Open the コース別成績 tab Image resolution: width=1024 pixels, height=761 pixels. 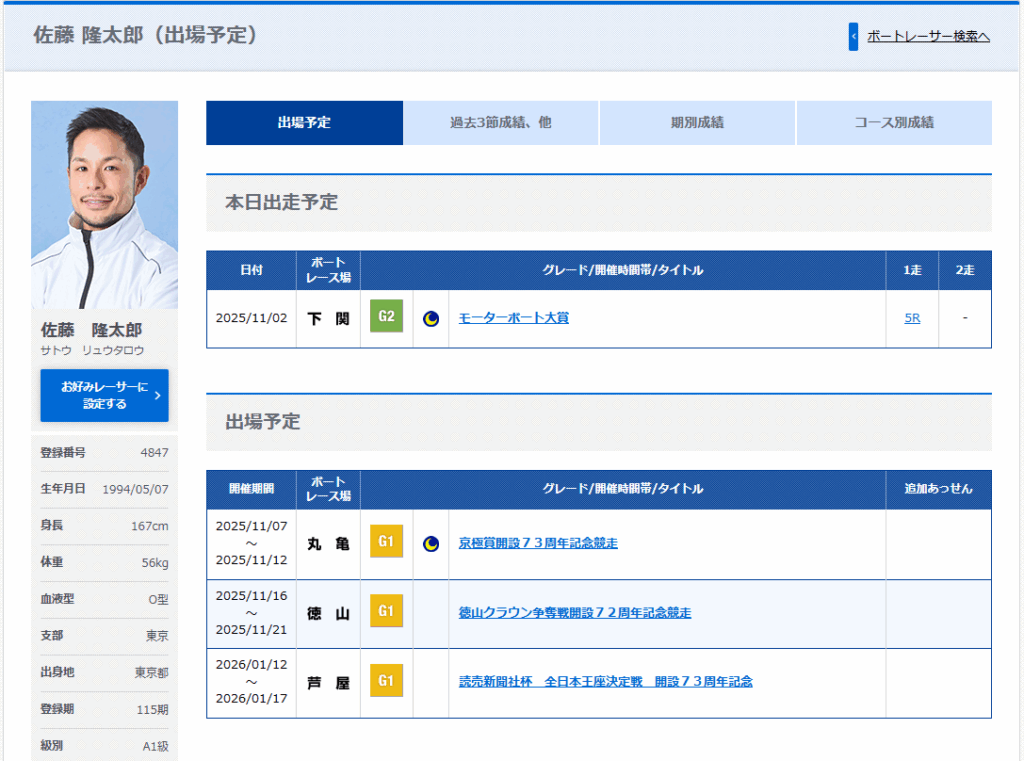(894, 123)
